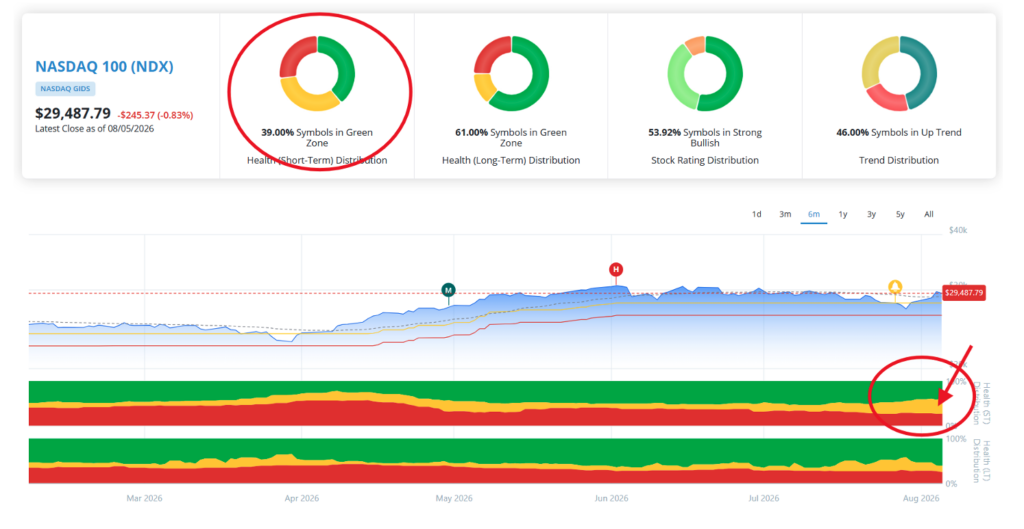1024x529 pixels.
Task: Click the Jul 2026 axis label
Action: pyautogui.click(x=763, y=498)
